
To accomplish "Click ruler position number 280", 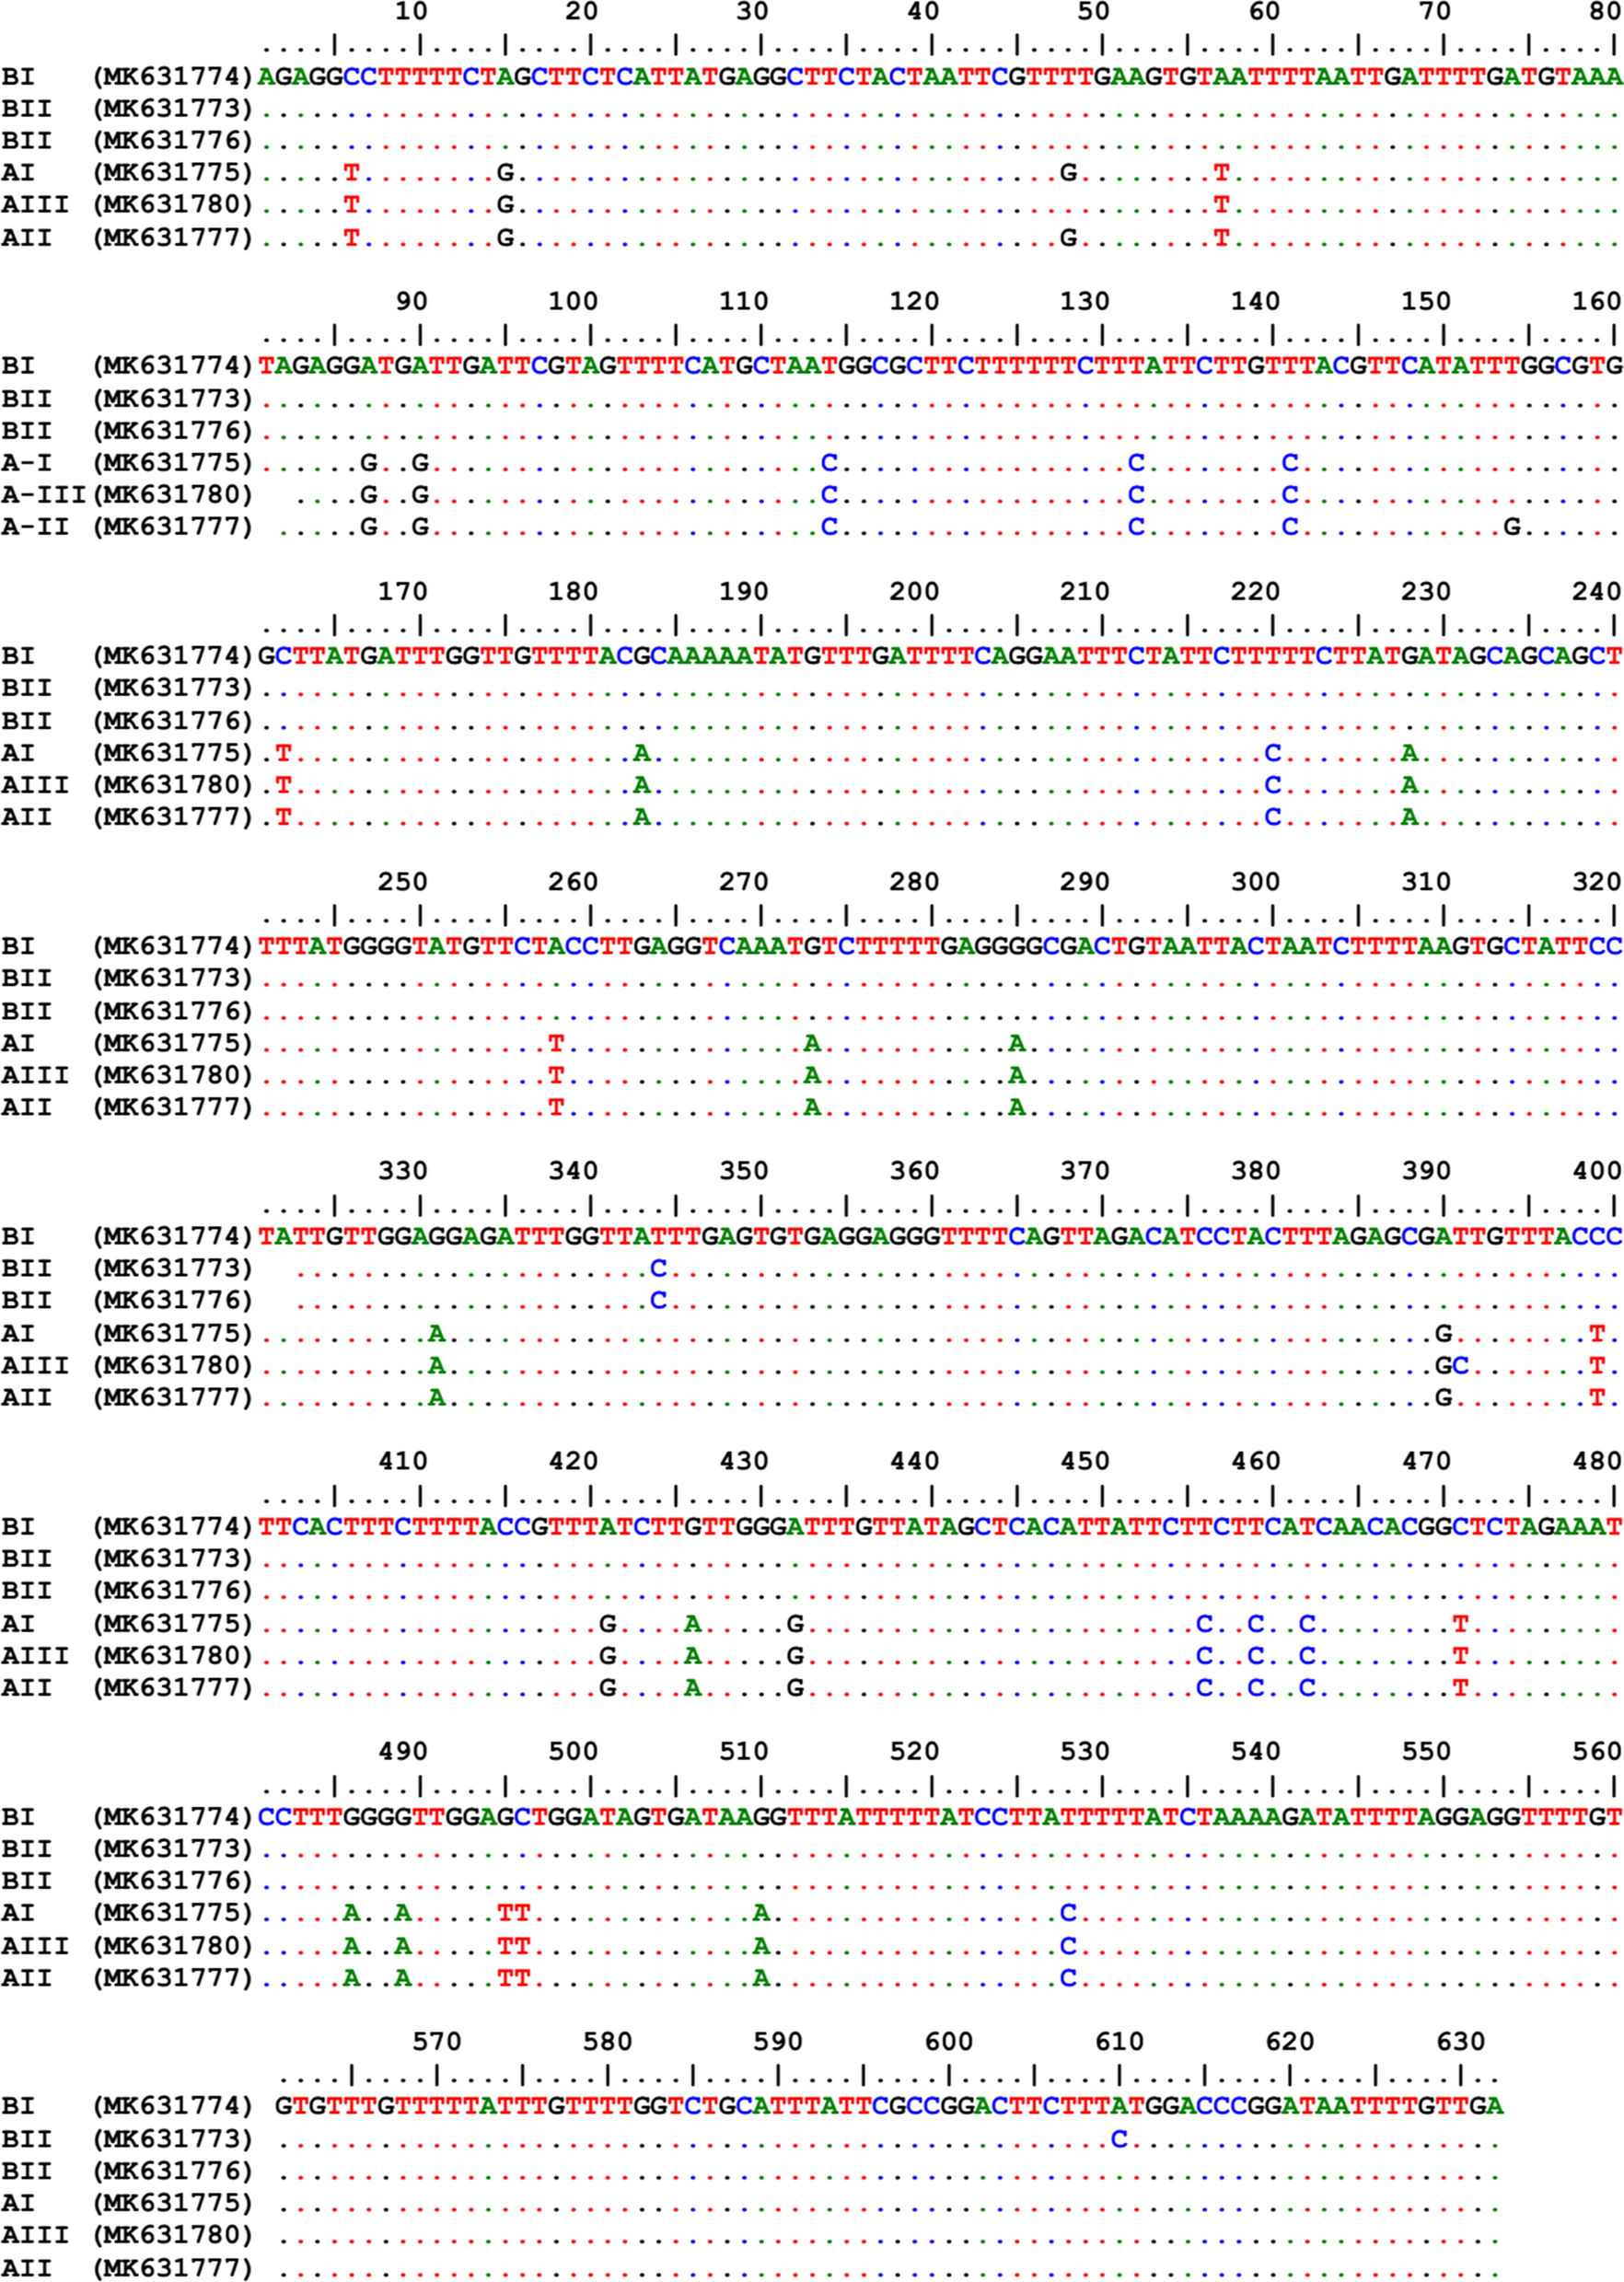I will [x=914, y=881].
